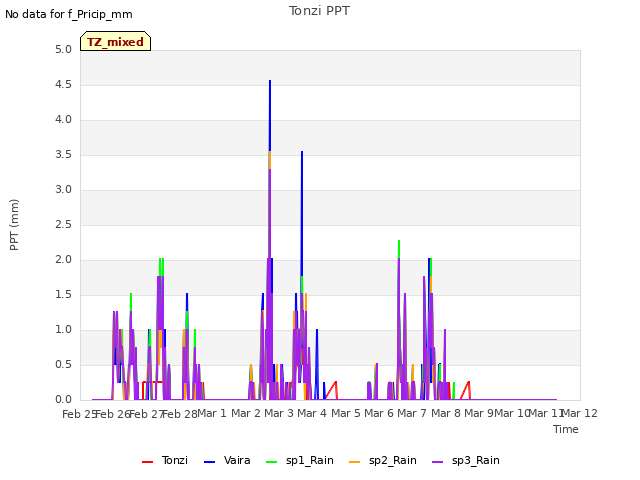Click the No data for f_Pricip_mm message
640x480 pixels.
pyautogui.click(x=69, y=14)
